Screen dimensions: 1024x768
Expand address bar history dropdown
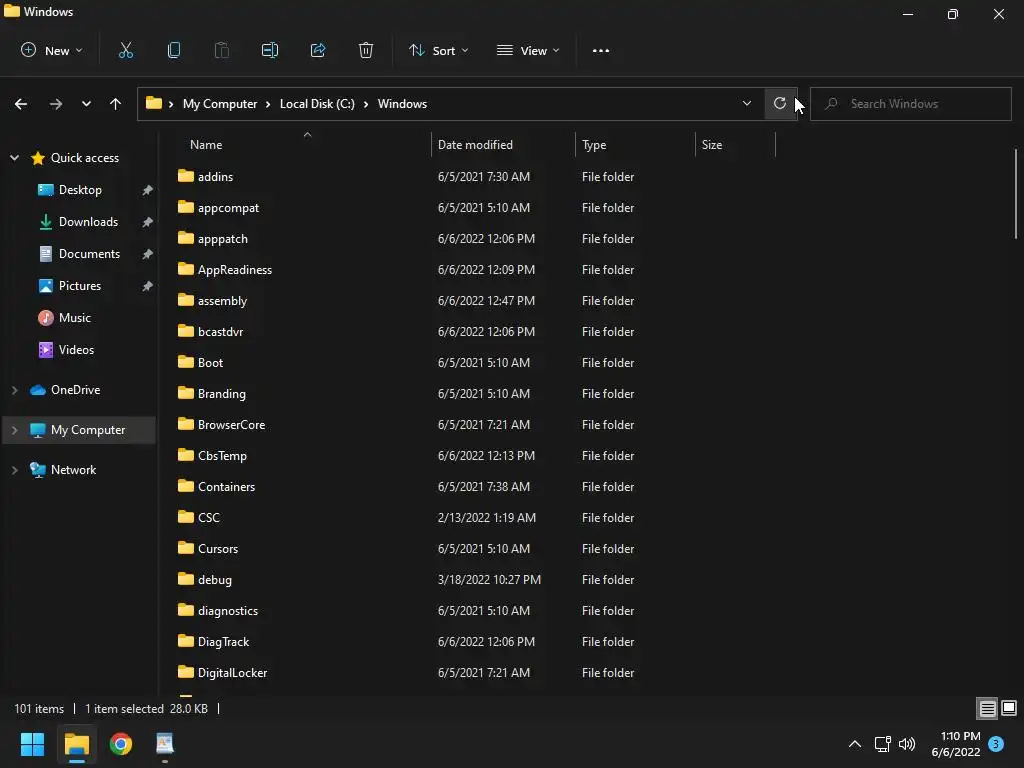pyautogui.click(x=746, y=103)
